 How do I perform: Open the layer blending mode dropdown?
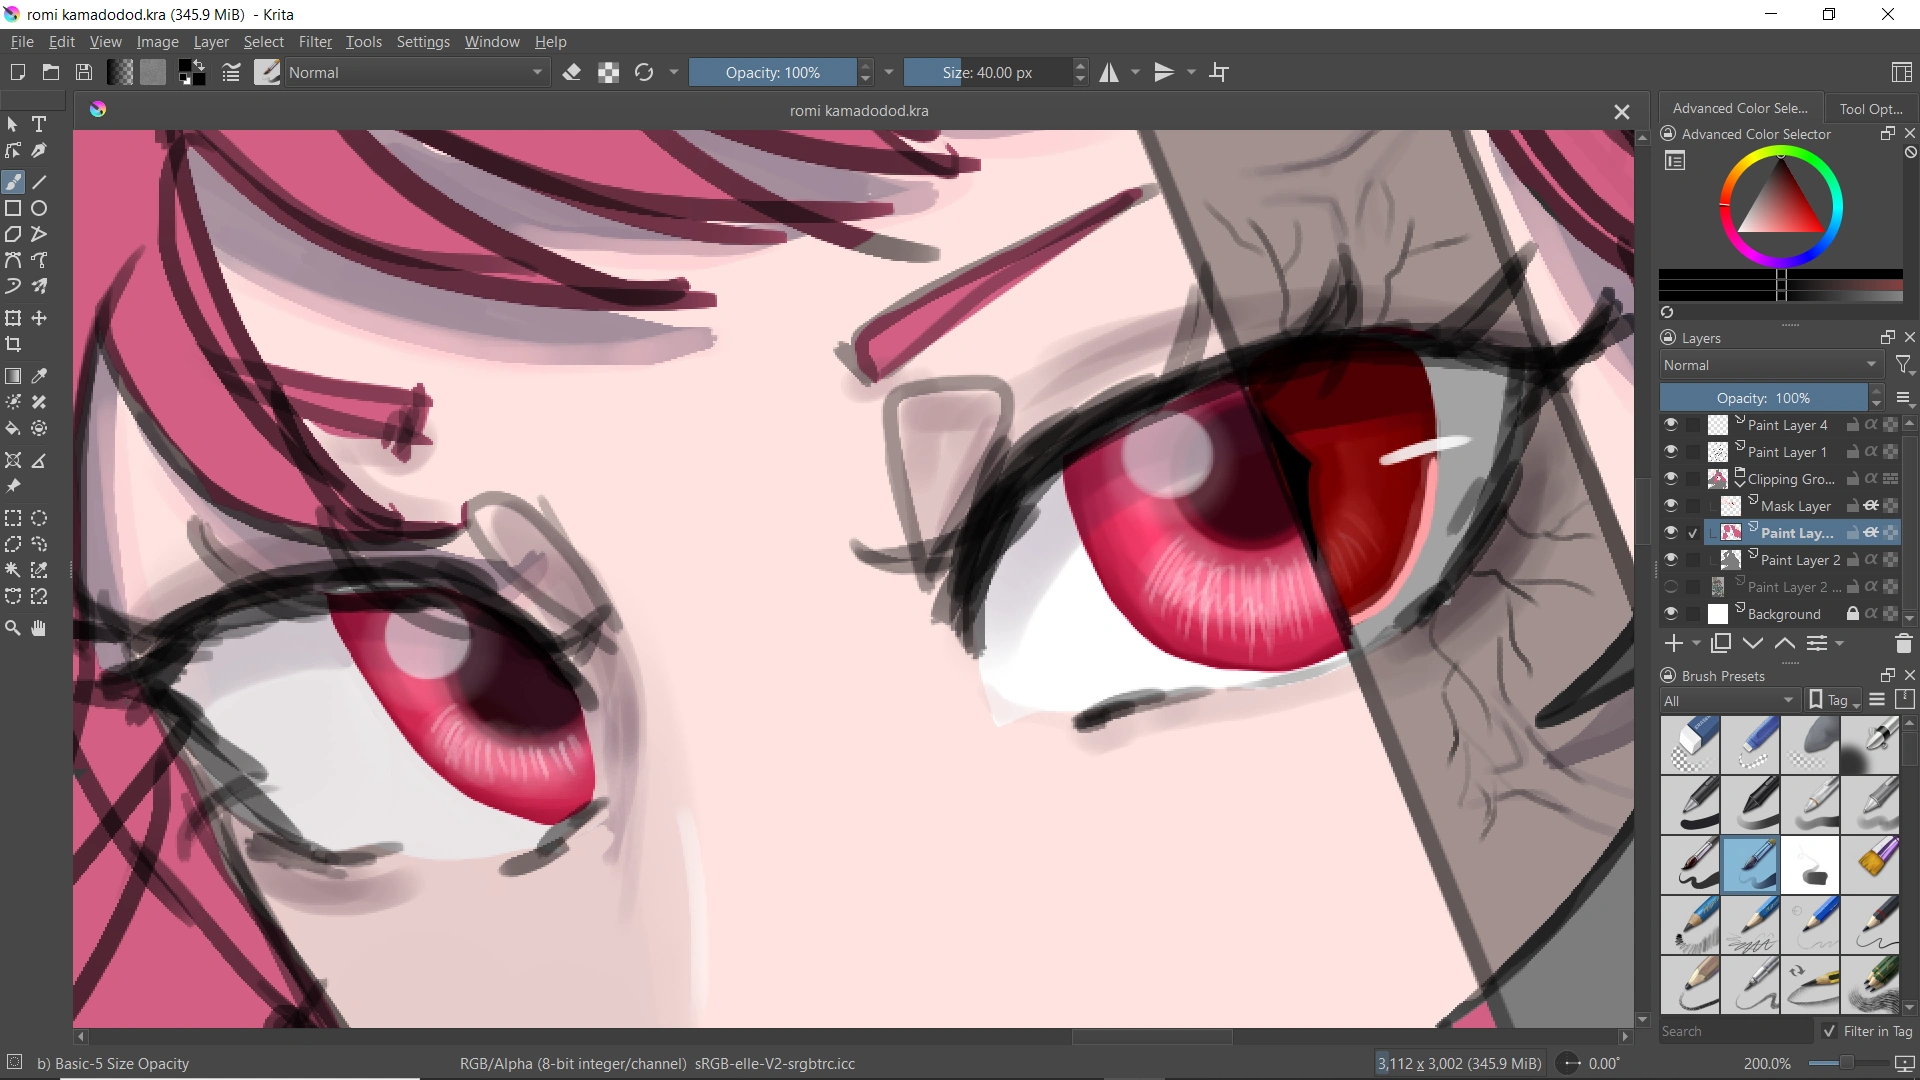[1770, 365]
